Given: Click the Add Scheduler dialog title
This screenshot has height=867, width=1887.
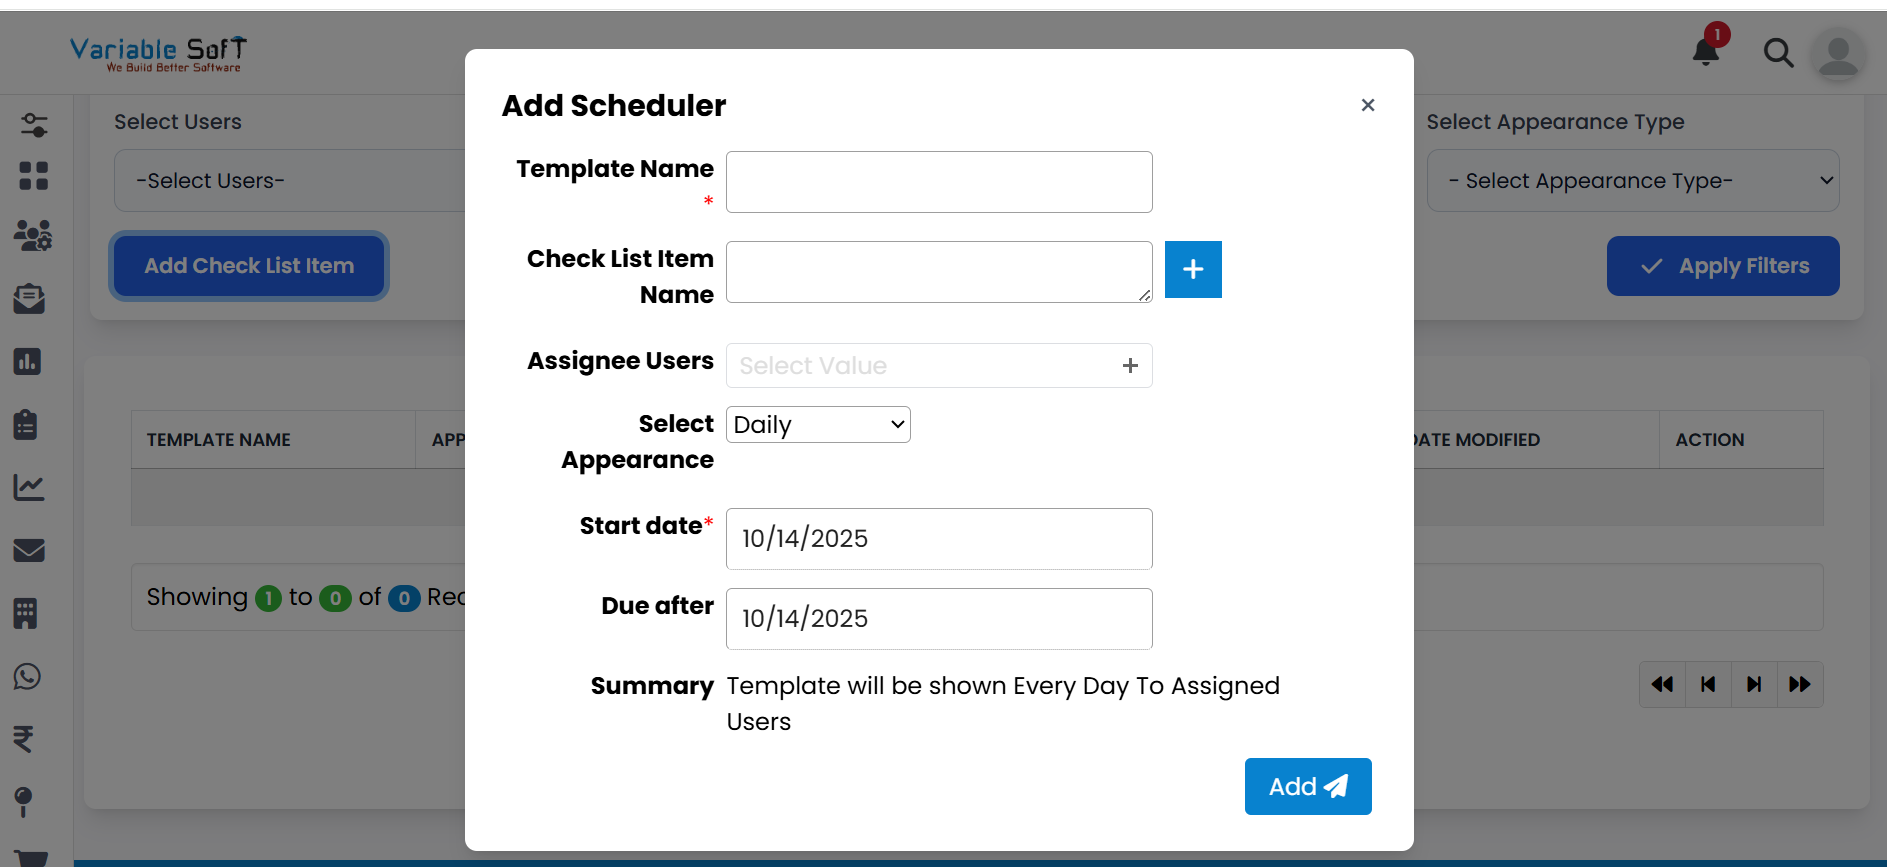Looking at the screenshot, I should coord(614,105).
